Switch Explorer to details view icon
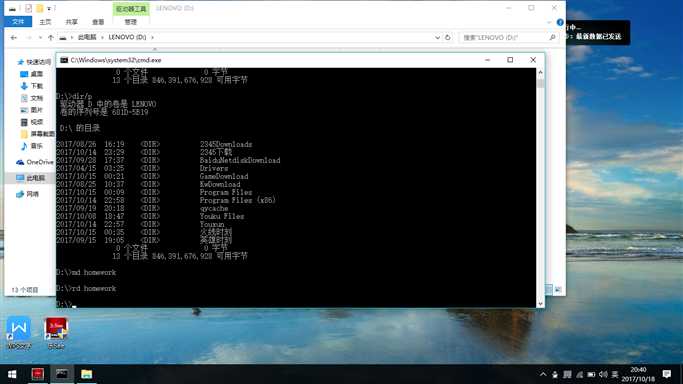 [549, 290]
